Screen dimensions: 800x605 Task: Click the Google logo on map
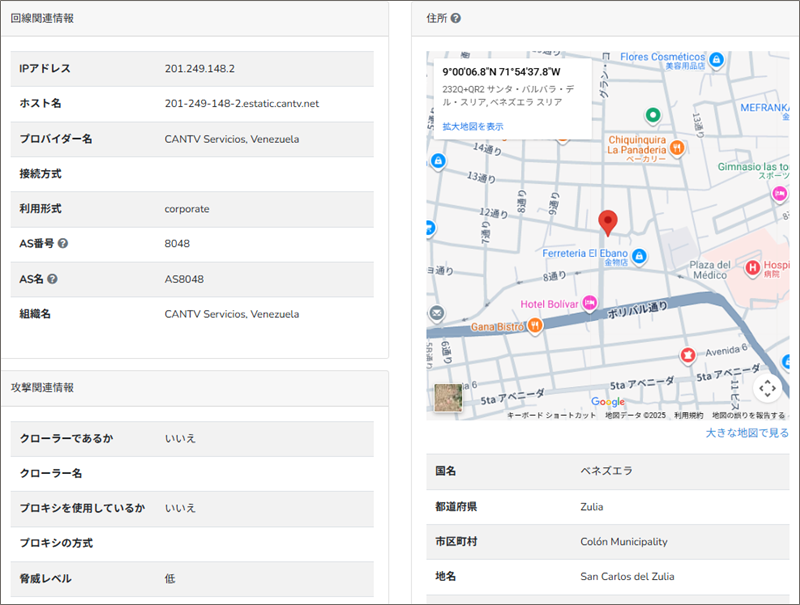coord(607,402)
